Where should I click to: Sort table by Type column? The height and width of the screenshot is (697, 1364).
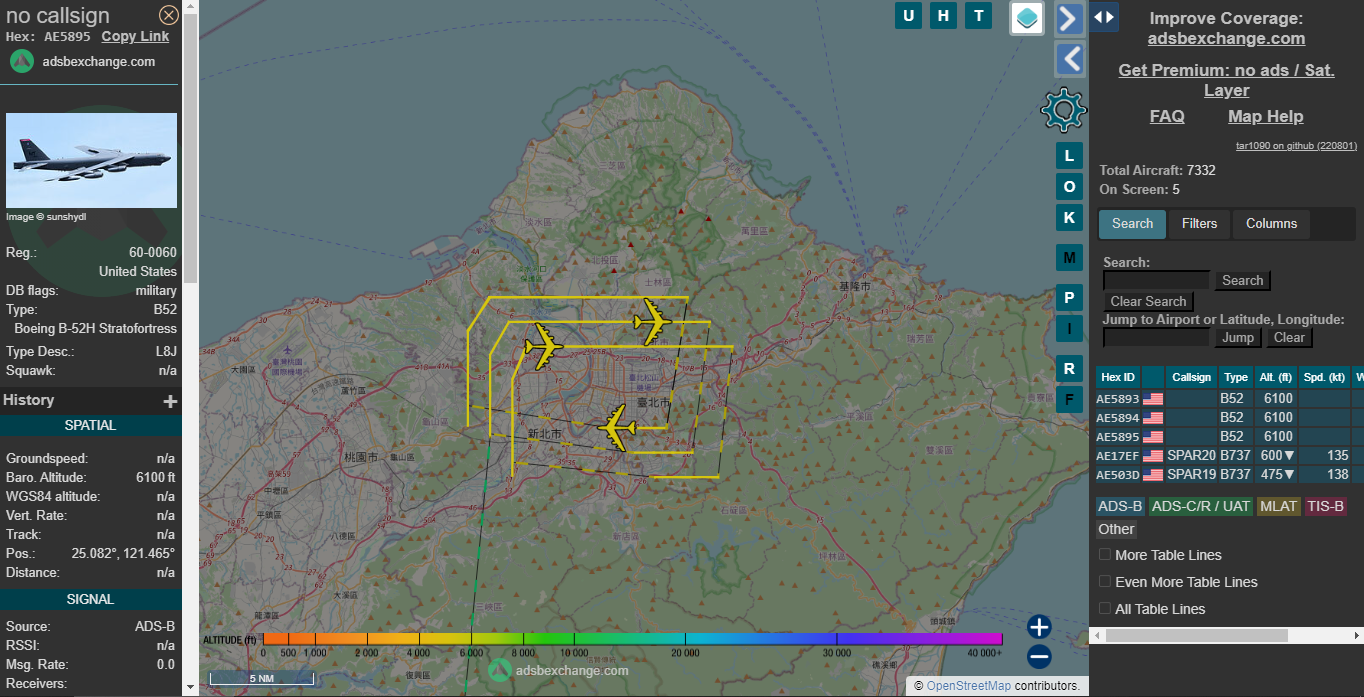point(1236,377)
